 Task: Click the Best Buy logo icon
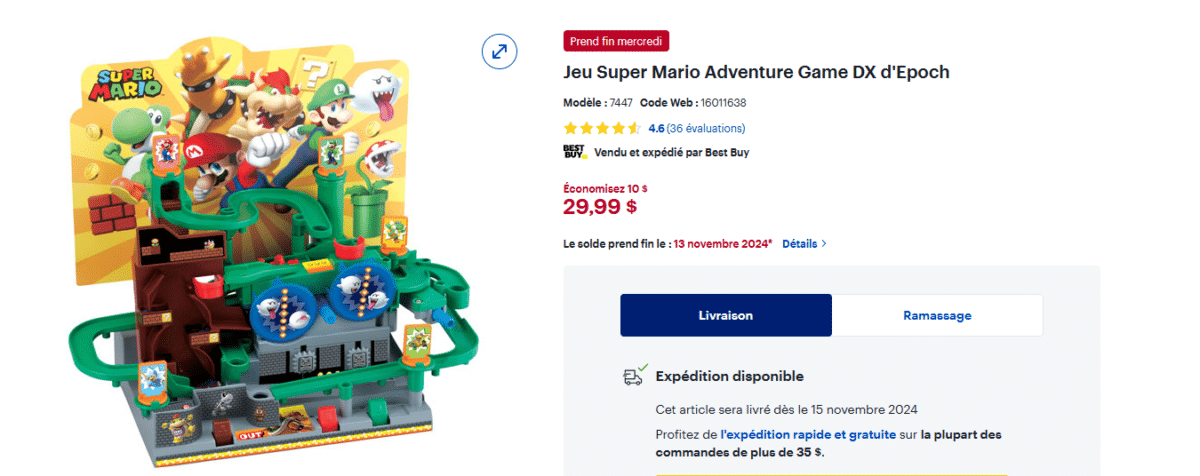coord(574,152)
